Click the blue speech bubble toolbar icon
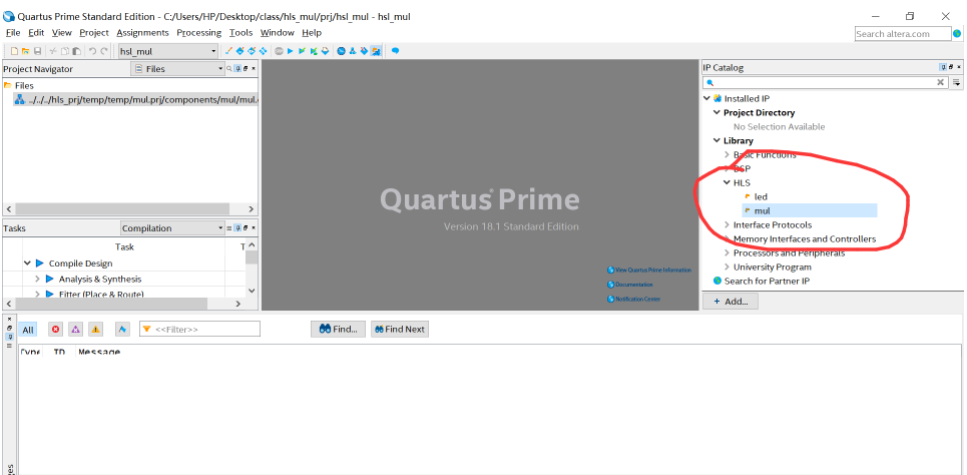Screen dimensions: 967x475 395,51
